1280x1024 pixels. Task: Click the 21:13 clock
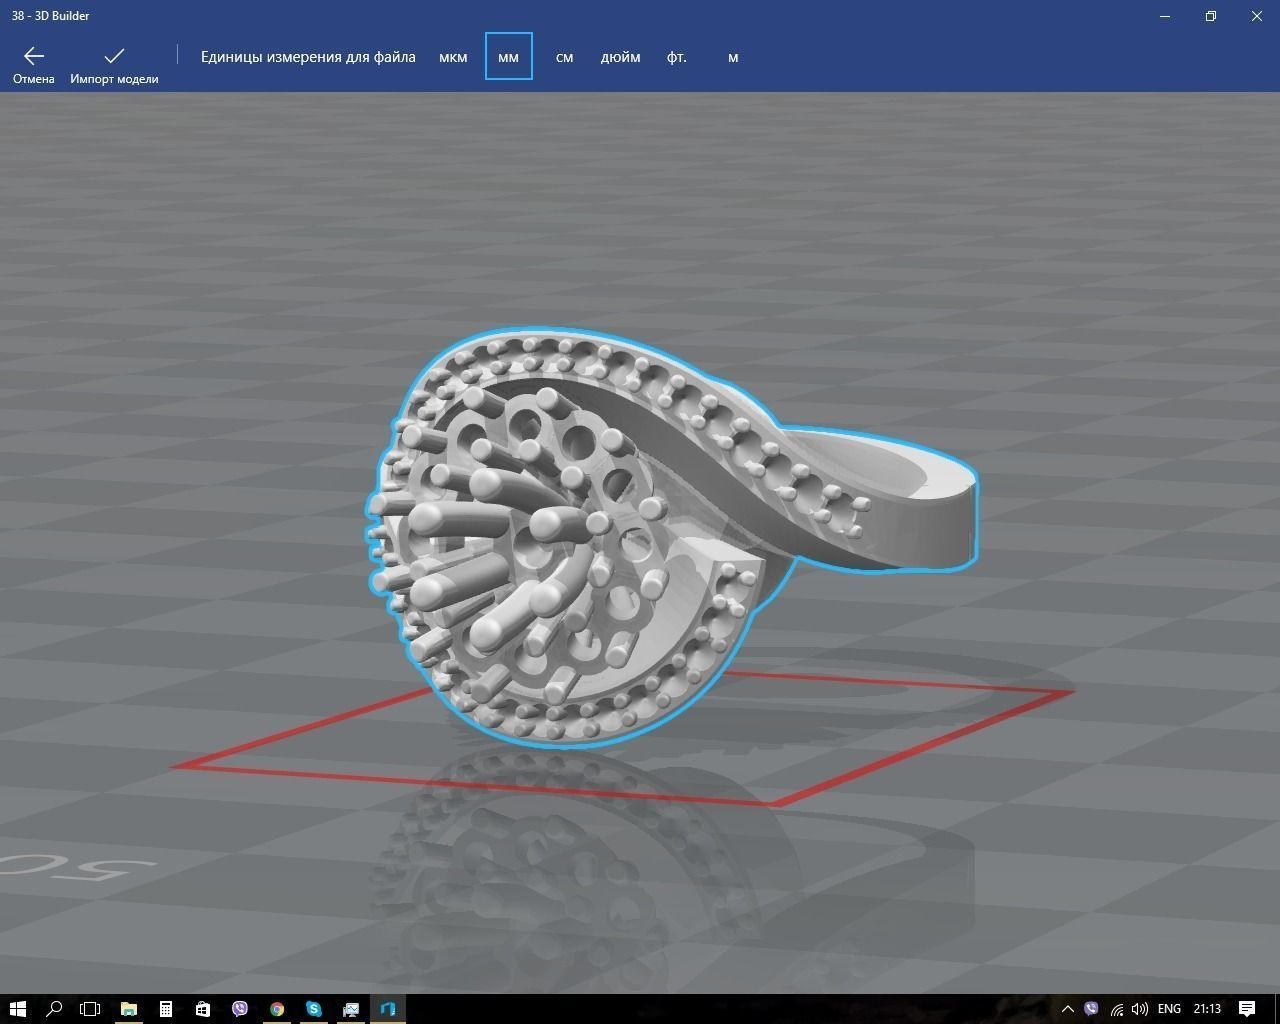click(1207, 1008)
